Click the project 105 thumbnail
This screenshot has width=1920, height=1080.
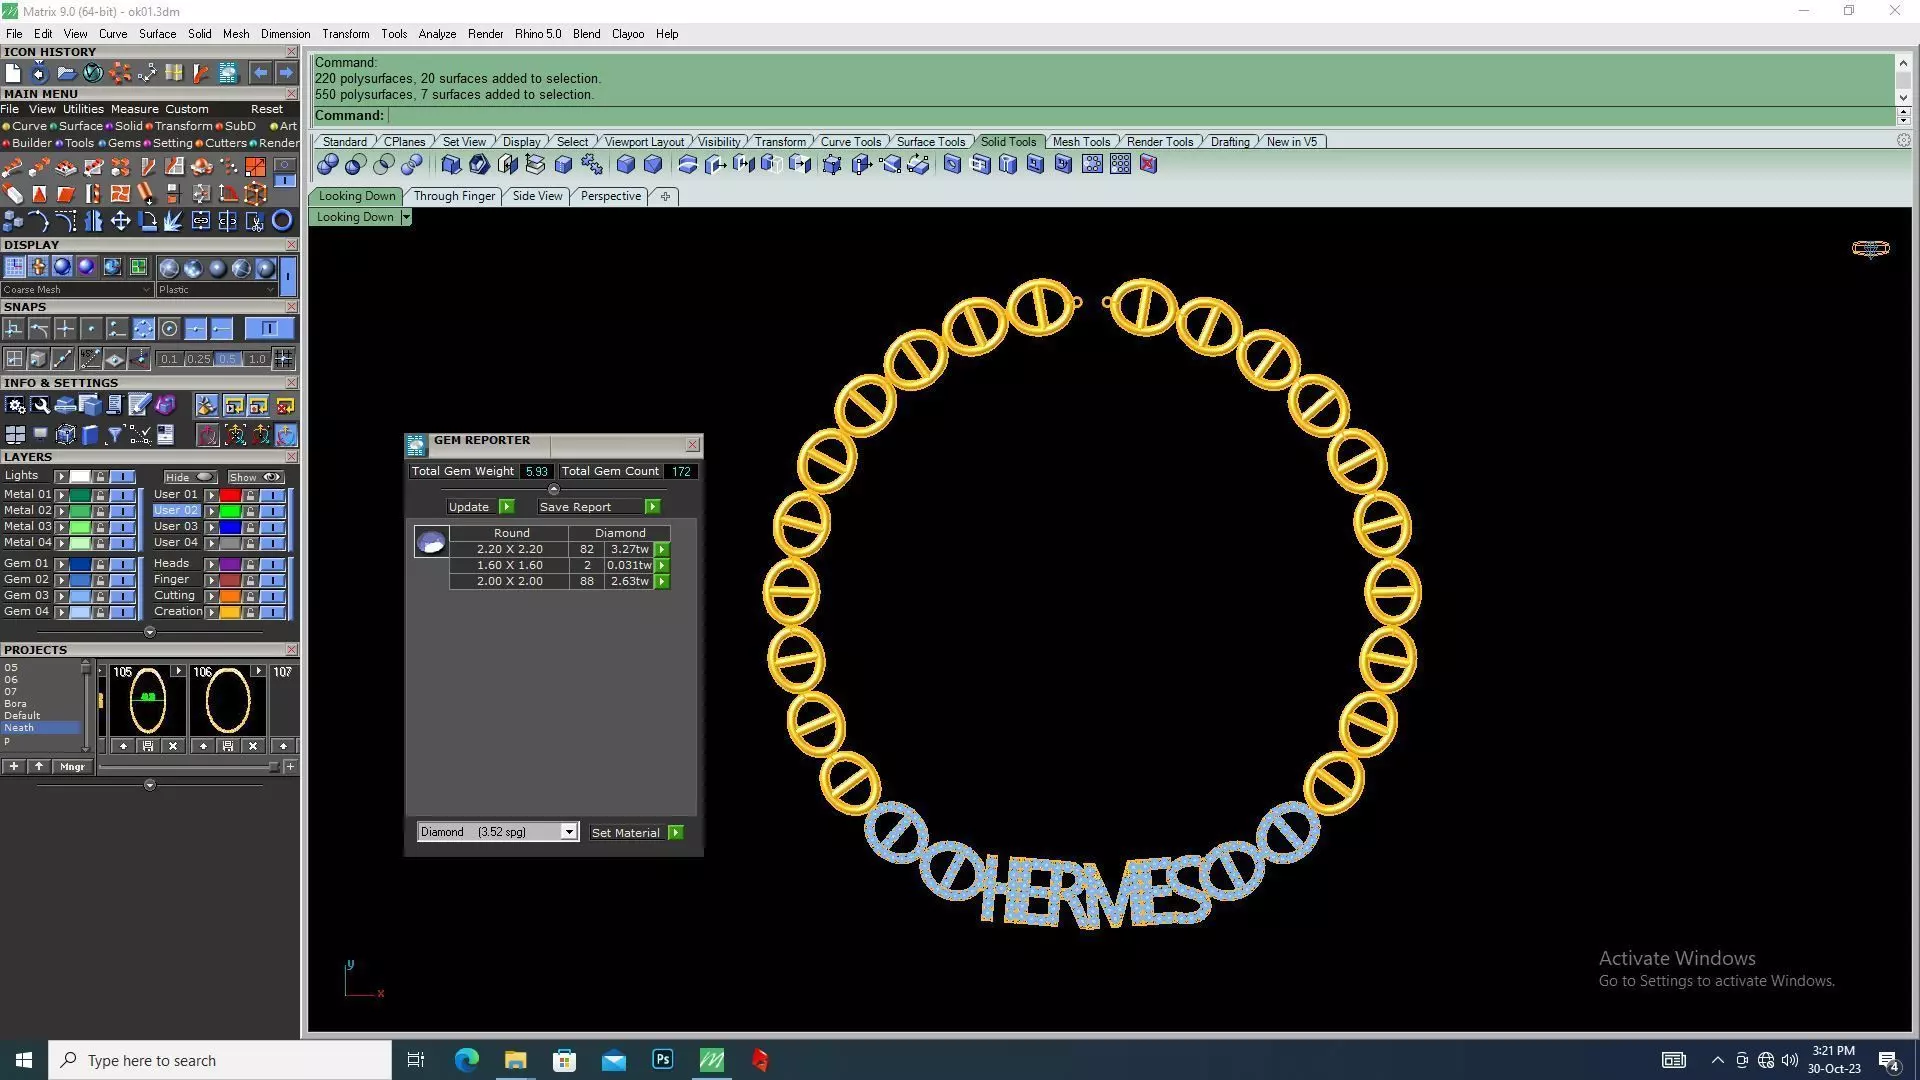(148, 703)
